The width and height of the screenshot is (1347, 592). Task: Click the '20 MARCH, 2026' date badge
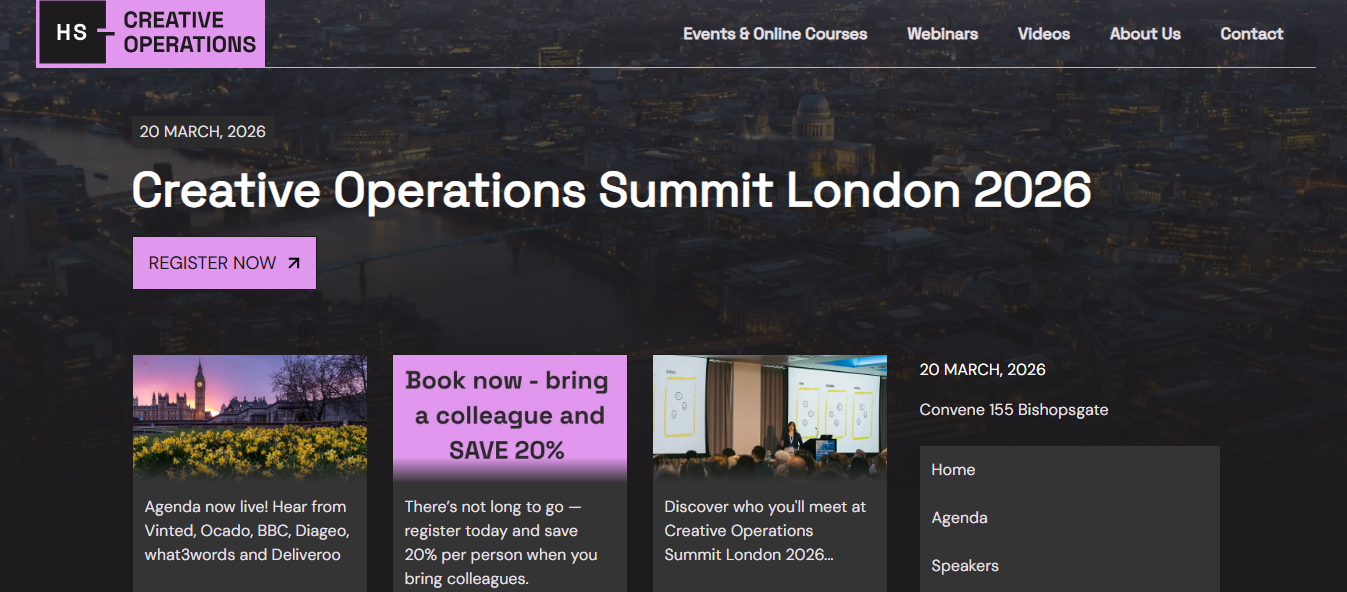click(x=202, y=131)
